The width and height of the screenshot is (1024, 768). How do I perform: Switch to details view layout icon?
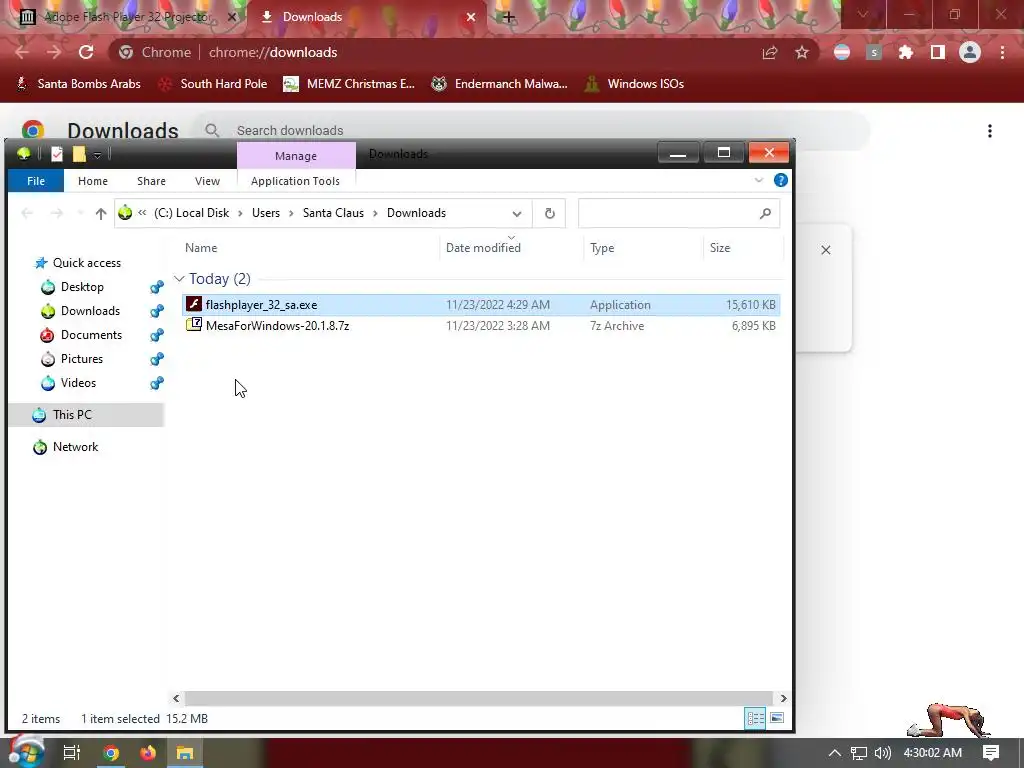[x=756, y=718]
